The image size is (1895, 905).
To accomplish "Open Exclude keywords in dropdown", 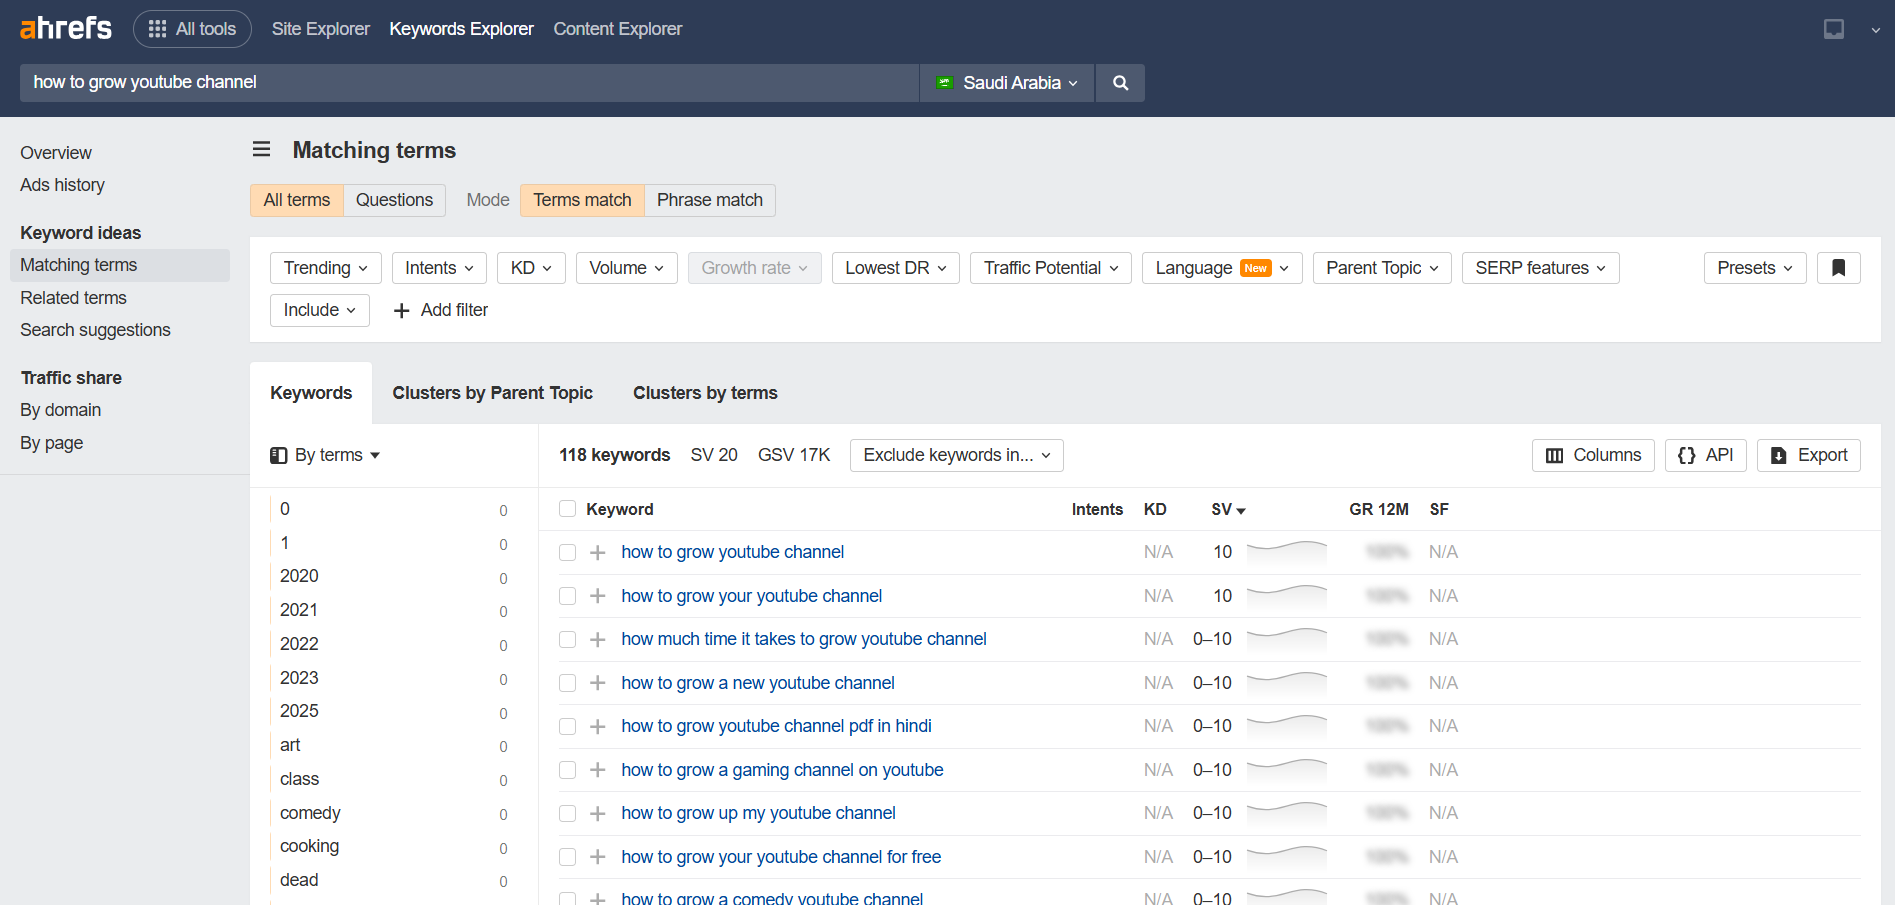I will (957, 455).
